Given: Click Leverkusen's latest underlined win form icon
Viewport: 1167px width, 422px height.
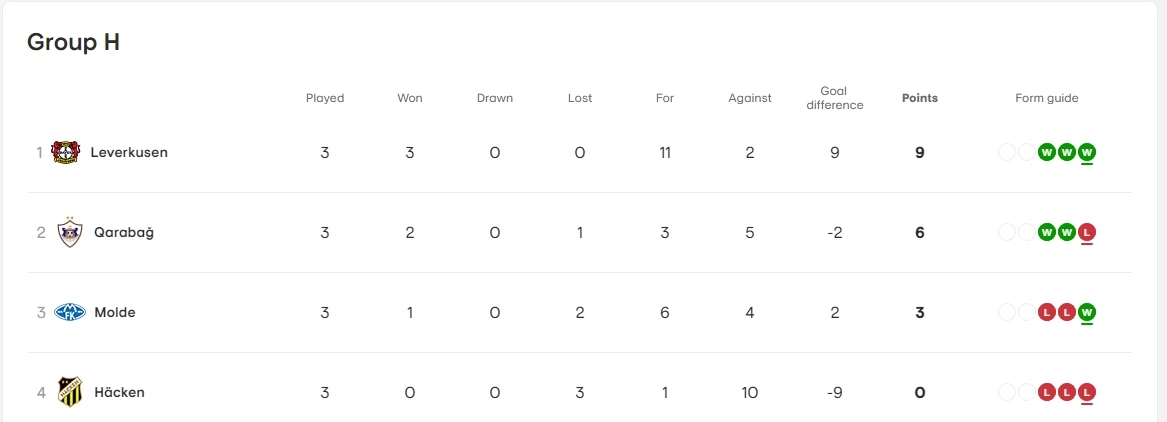Looking at the screenshot, I should (x=1087, y=153).
